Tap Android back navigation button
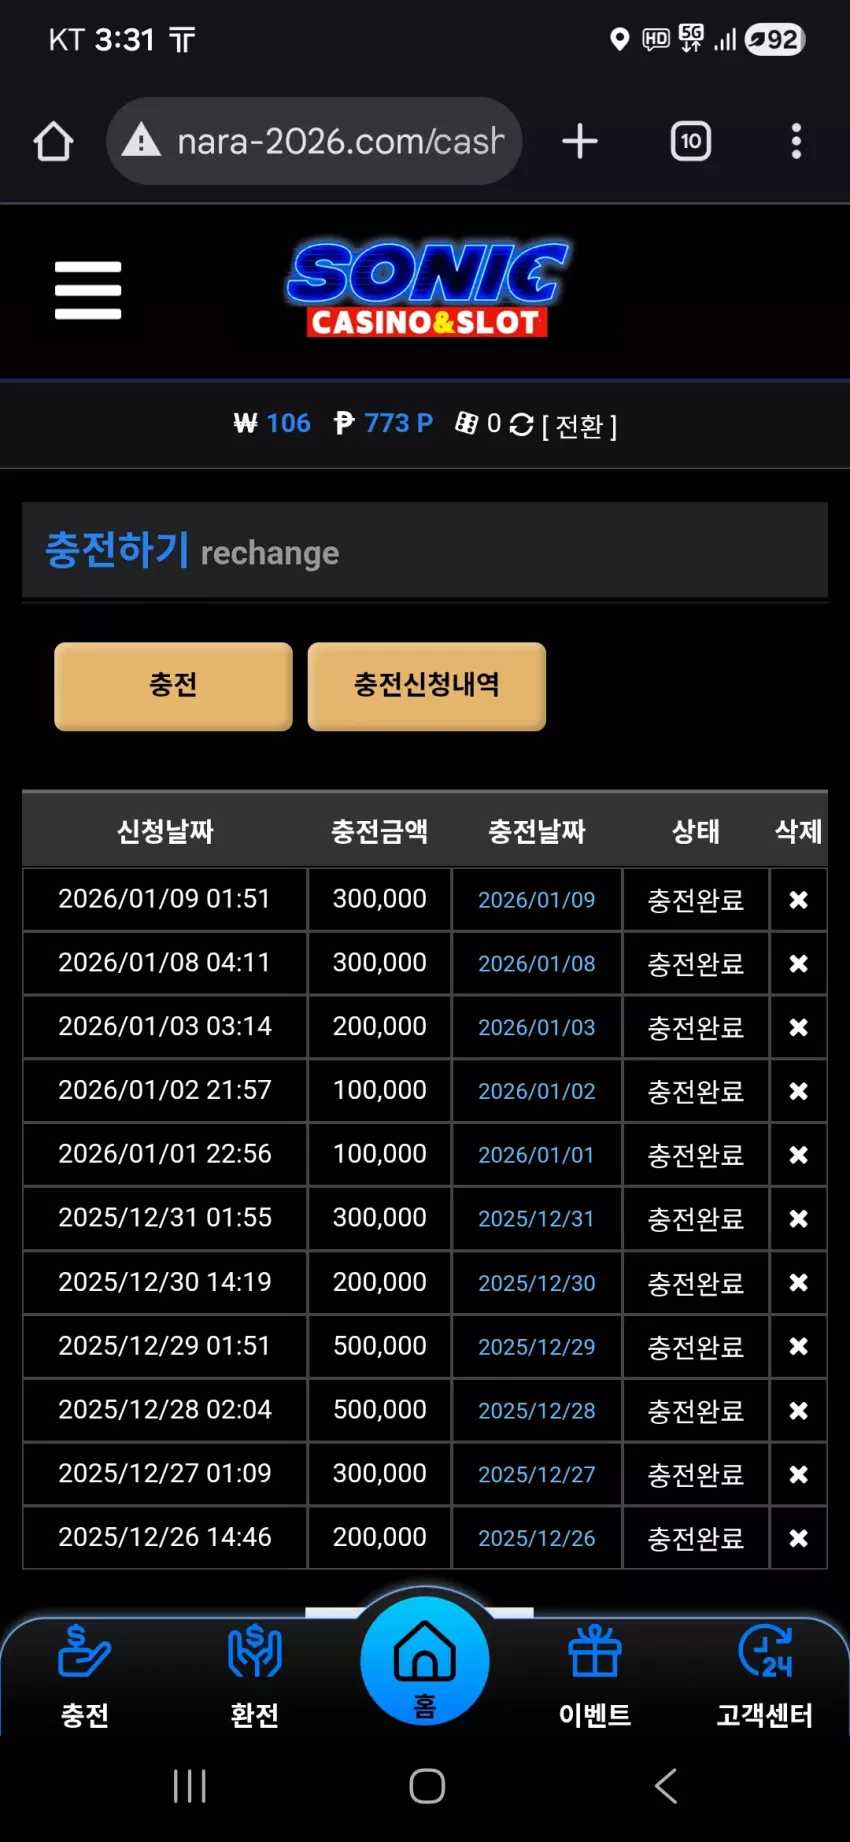 pos(665,1786)
